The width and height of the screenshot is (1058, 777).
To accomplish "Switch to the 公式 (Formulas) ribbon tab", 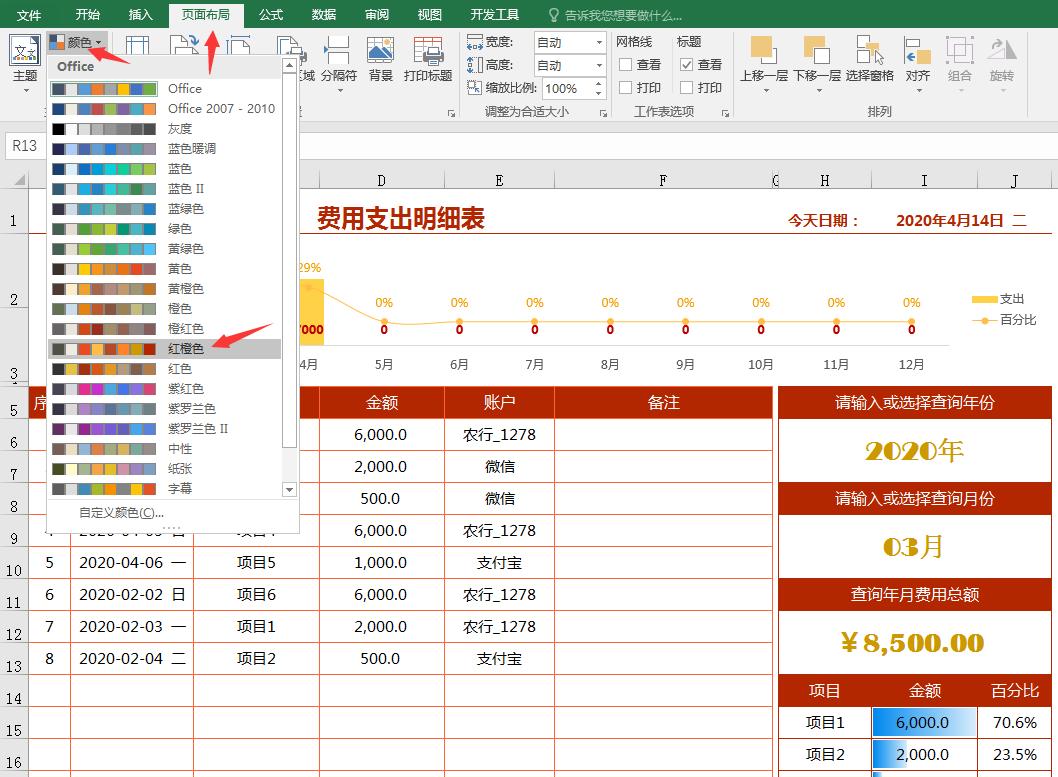I will point(270,14).
